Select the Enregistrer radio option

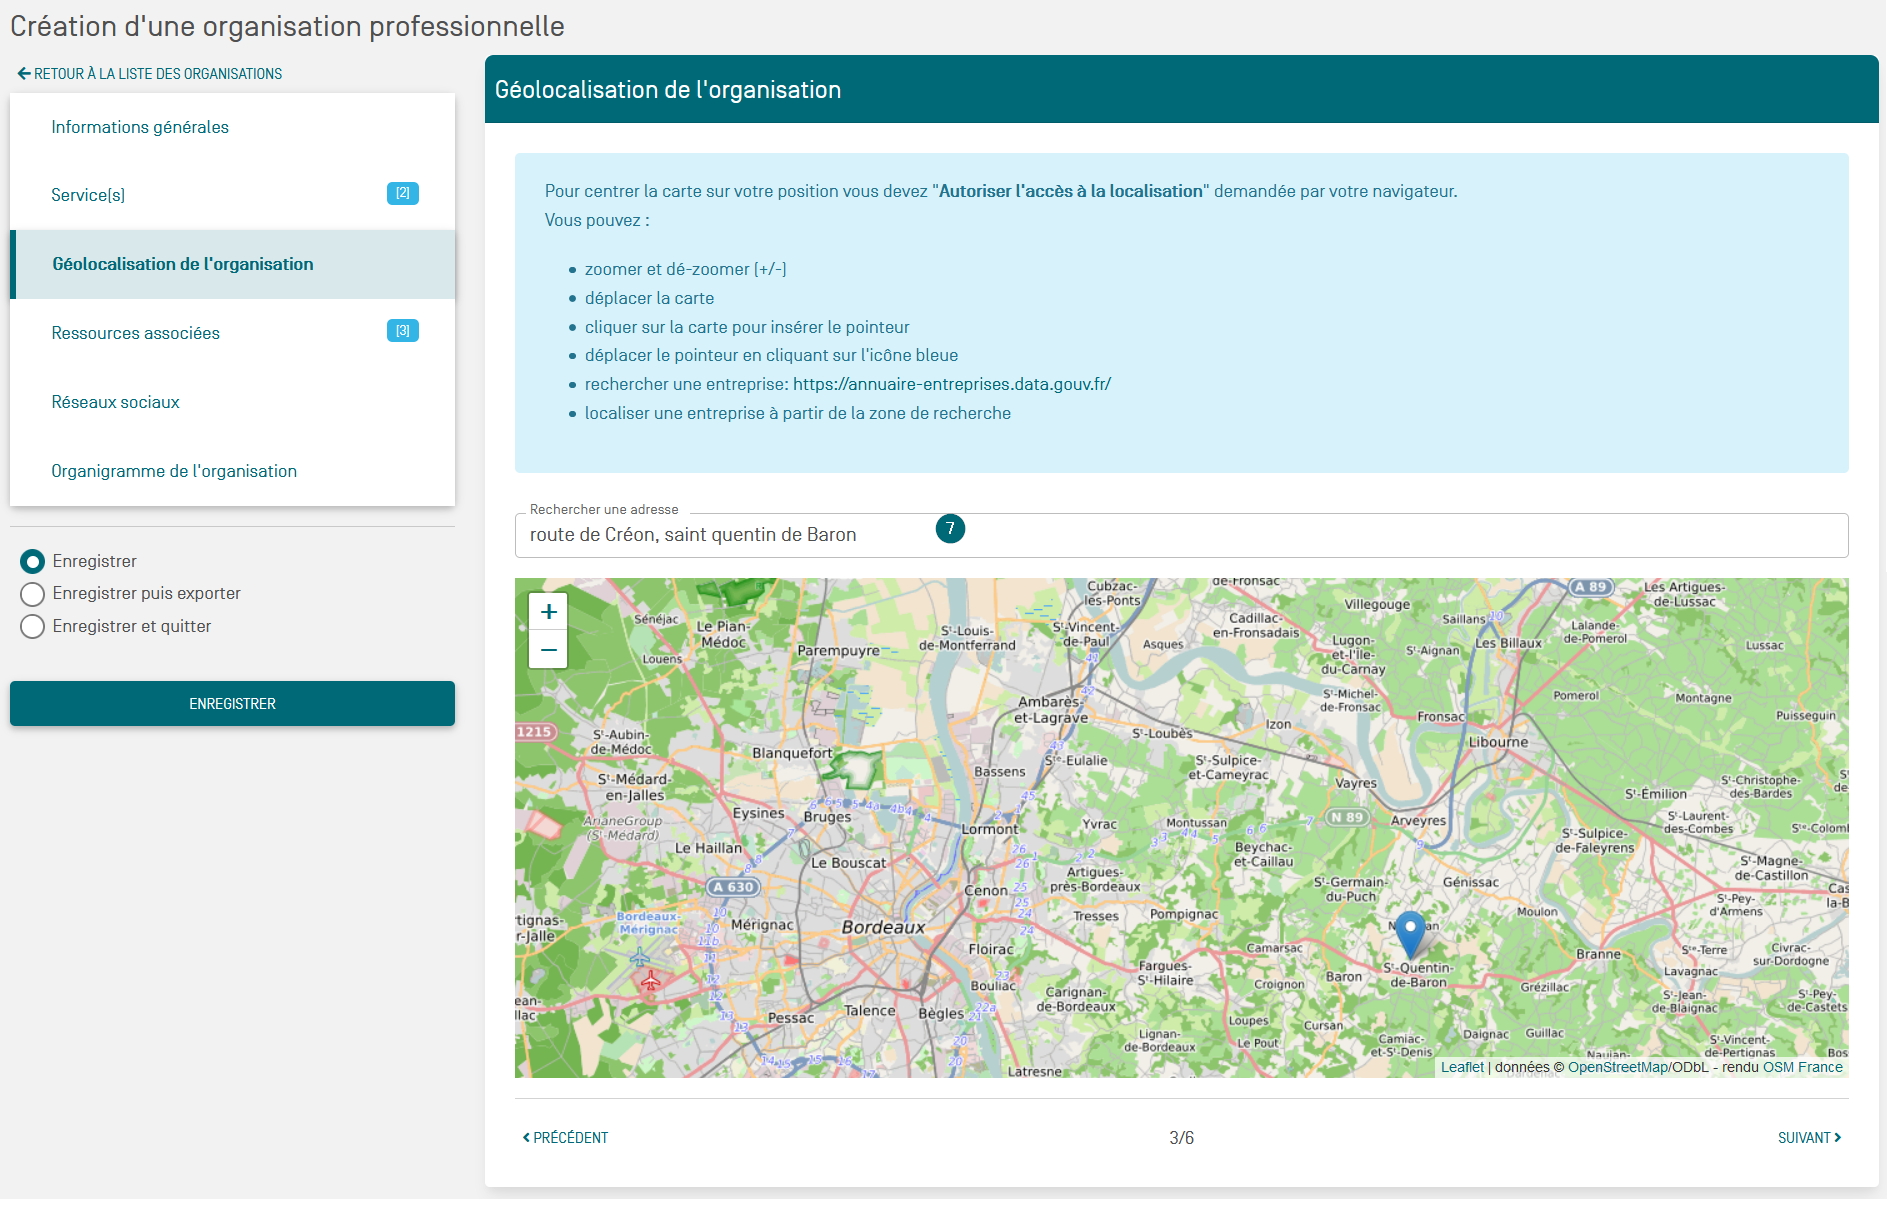pos(32,562)
